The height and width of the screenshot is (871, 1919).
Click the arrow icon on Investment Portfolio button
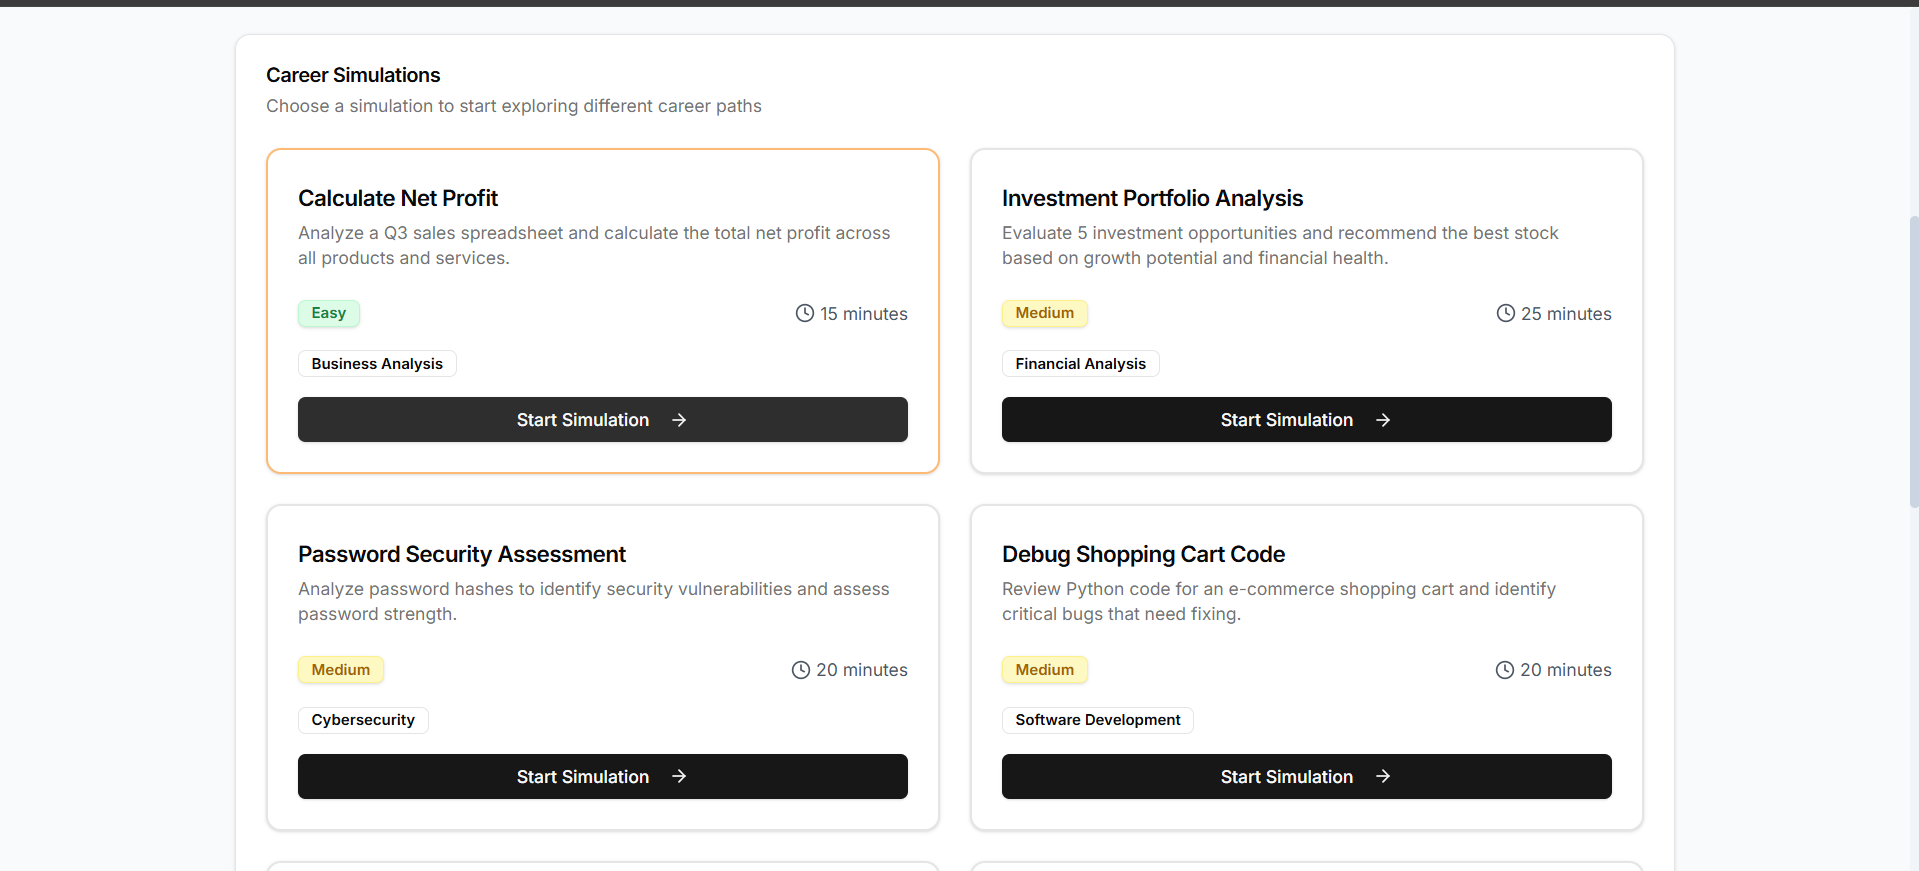(x=1383, y=420)
